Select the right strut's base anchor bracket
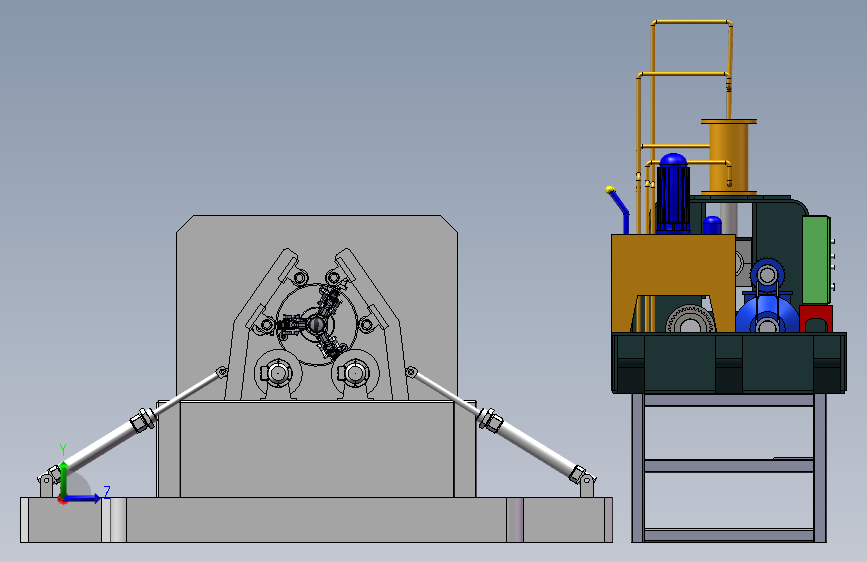This screenshot has height=562, width=867. 586,486
